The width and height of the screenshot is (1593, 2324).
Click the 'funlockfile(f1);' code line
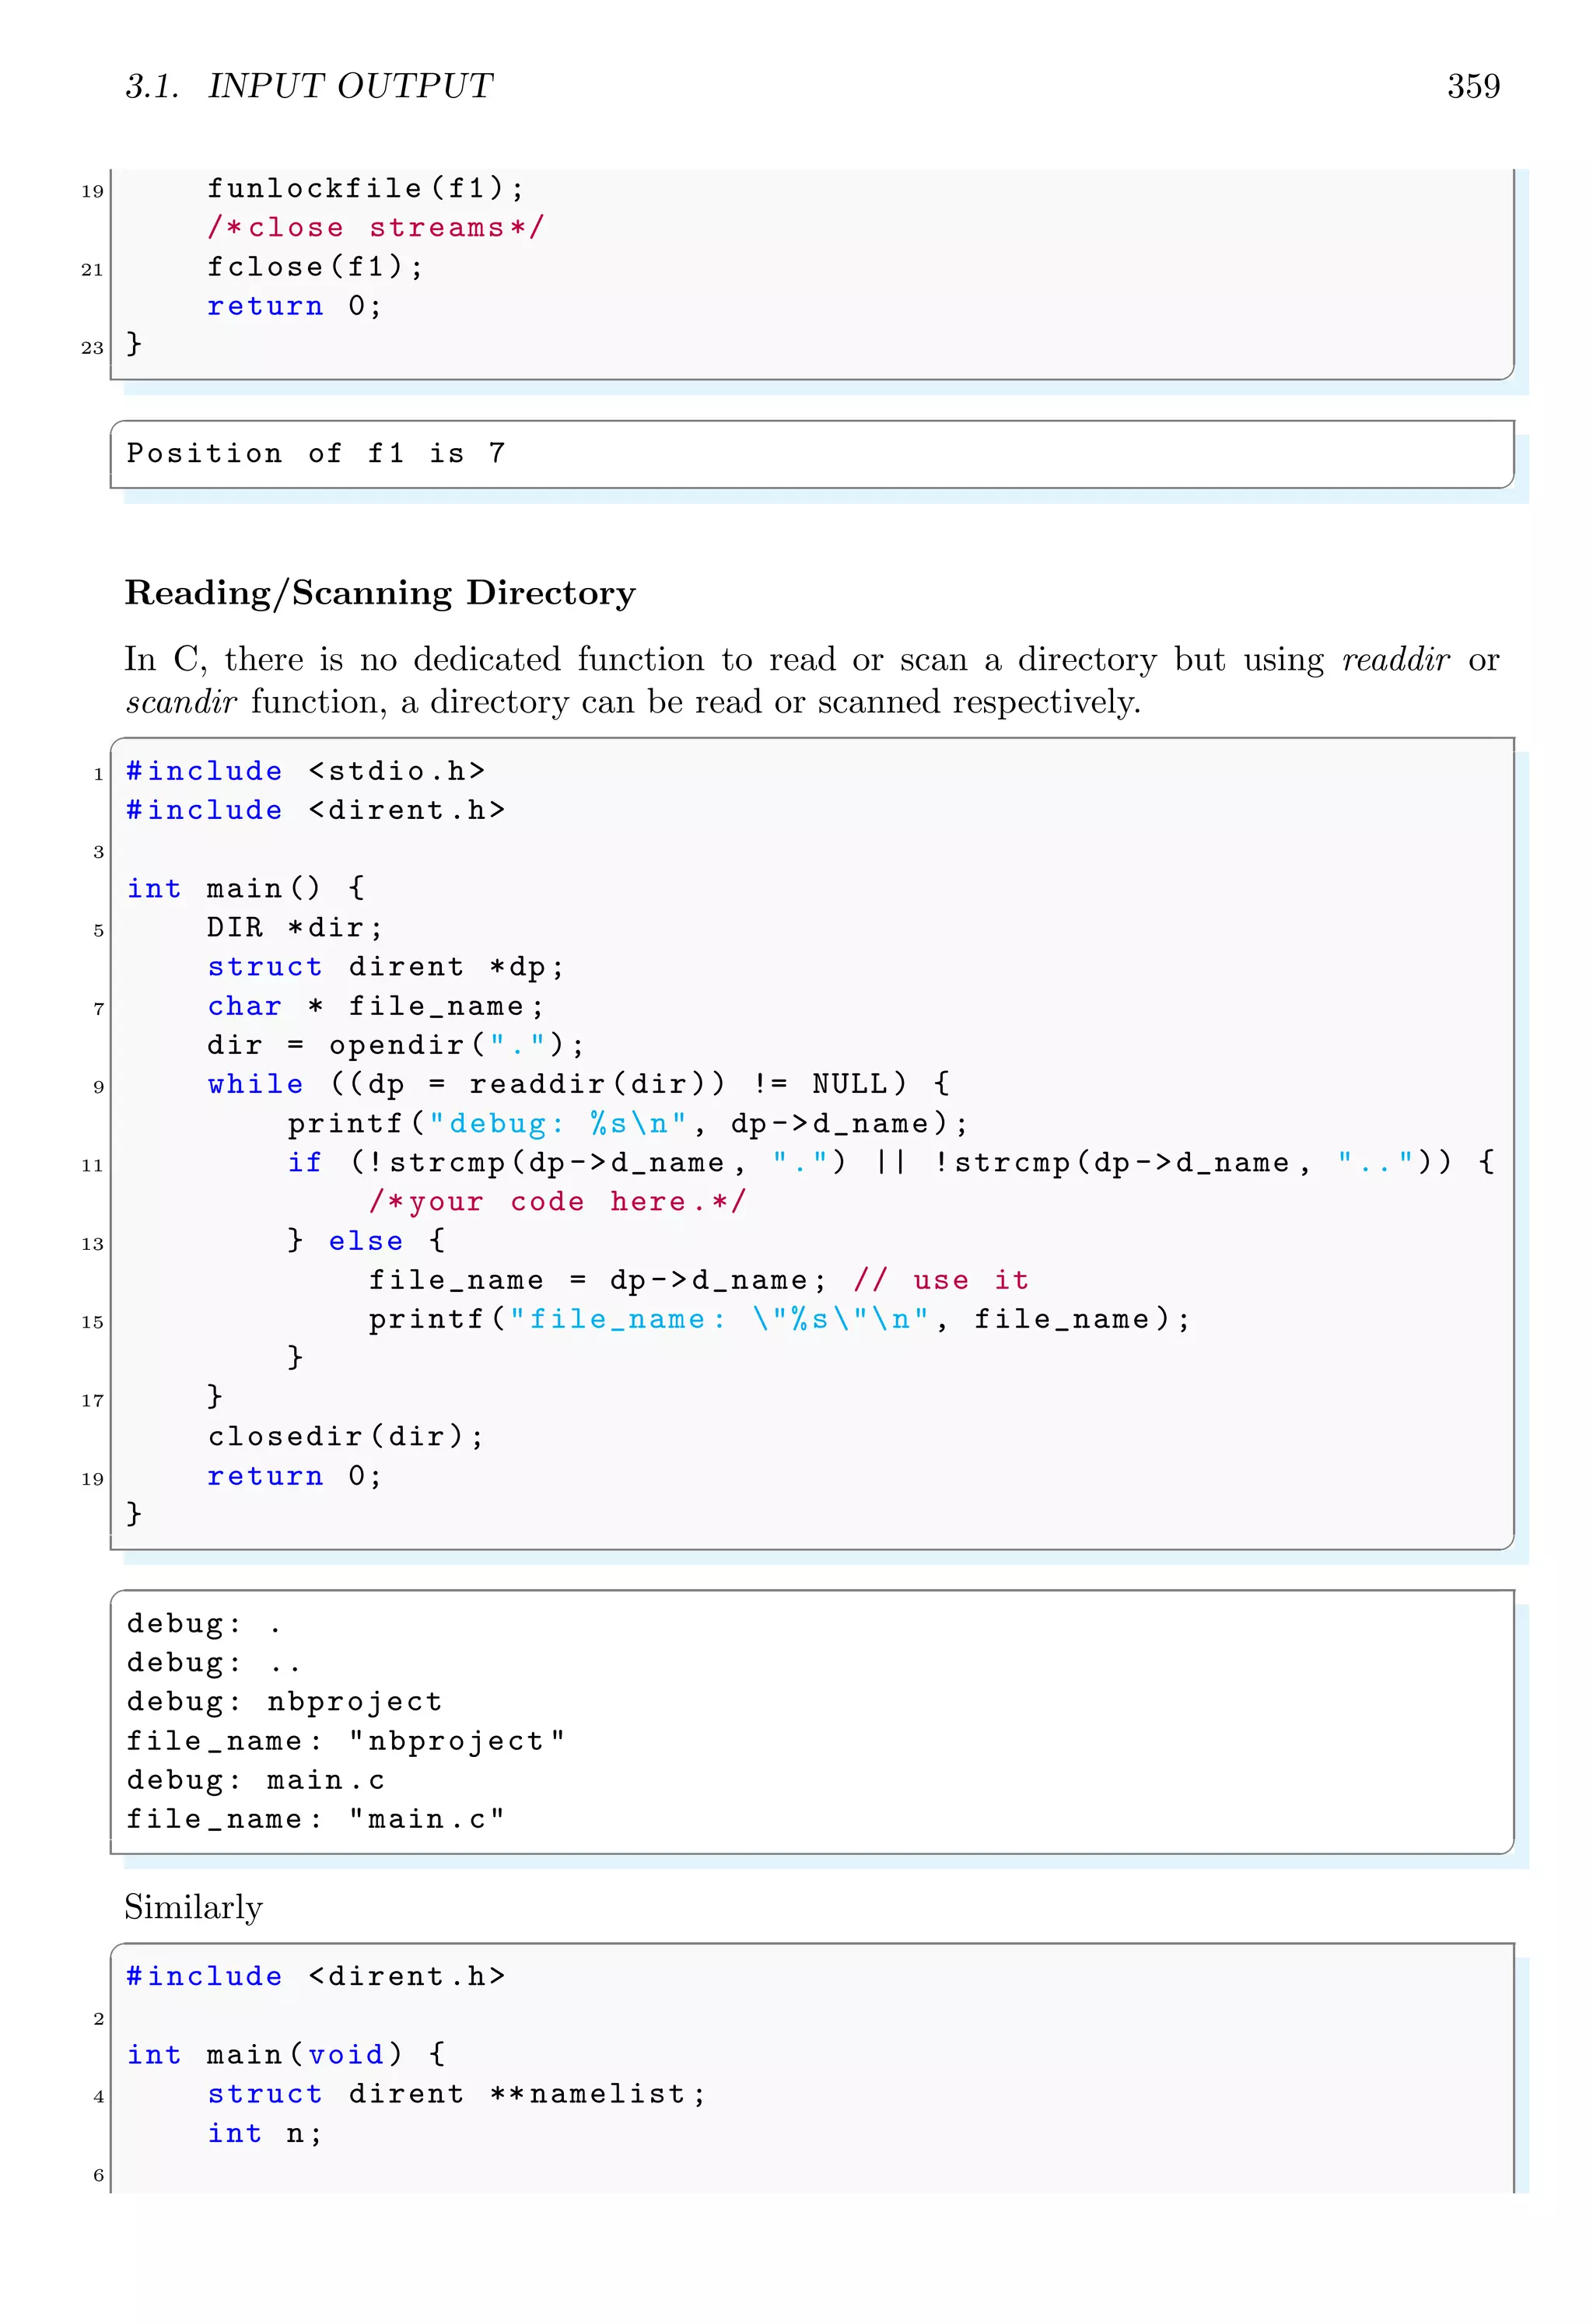click(365, 188)
